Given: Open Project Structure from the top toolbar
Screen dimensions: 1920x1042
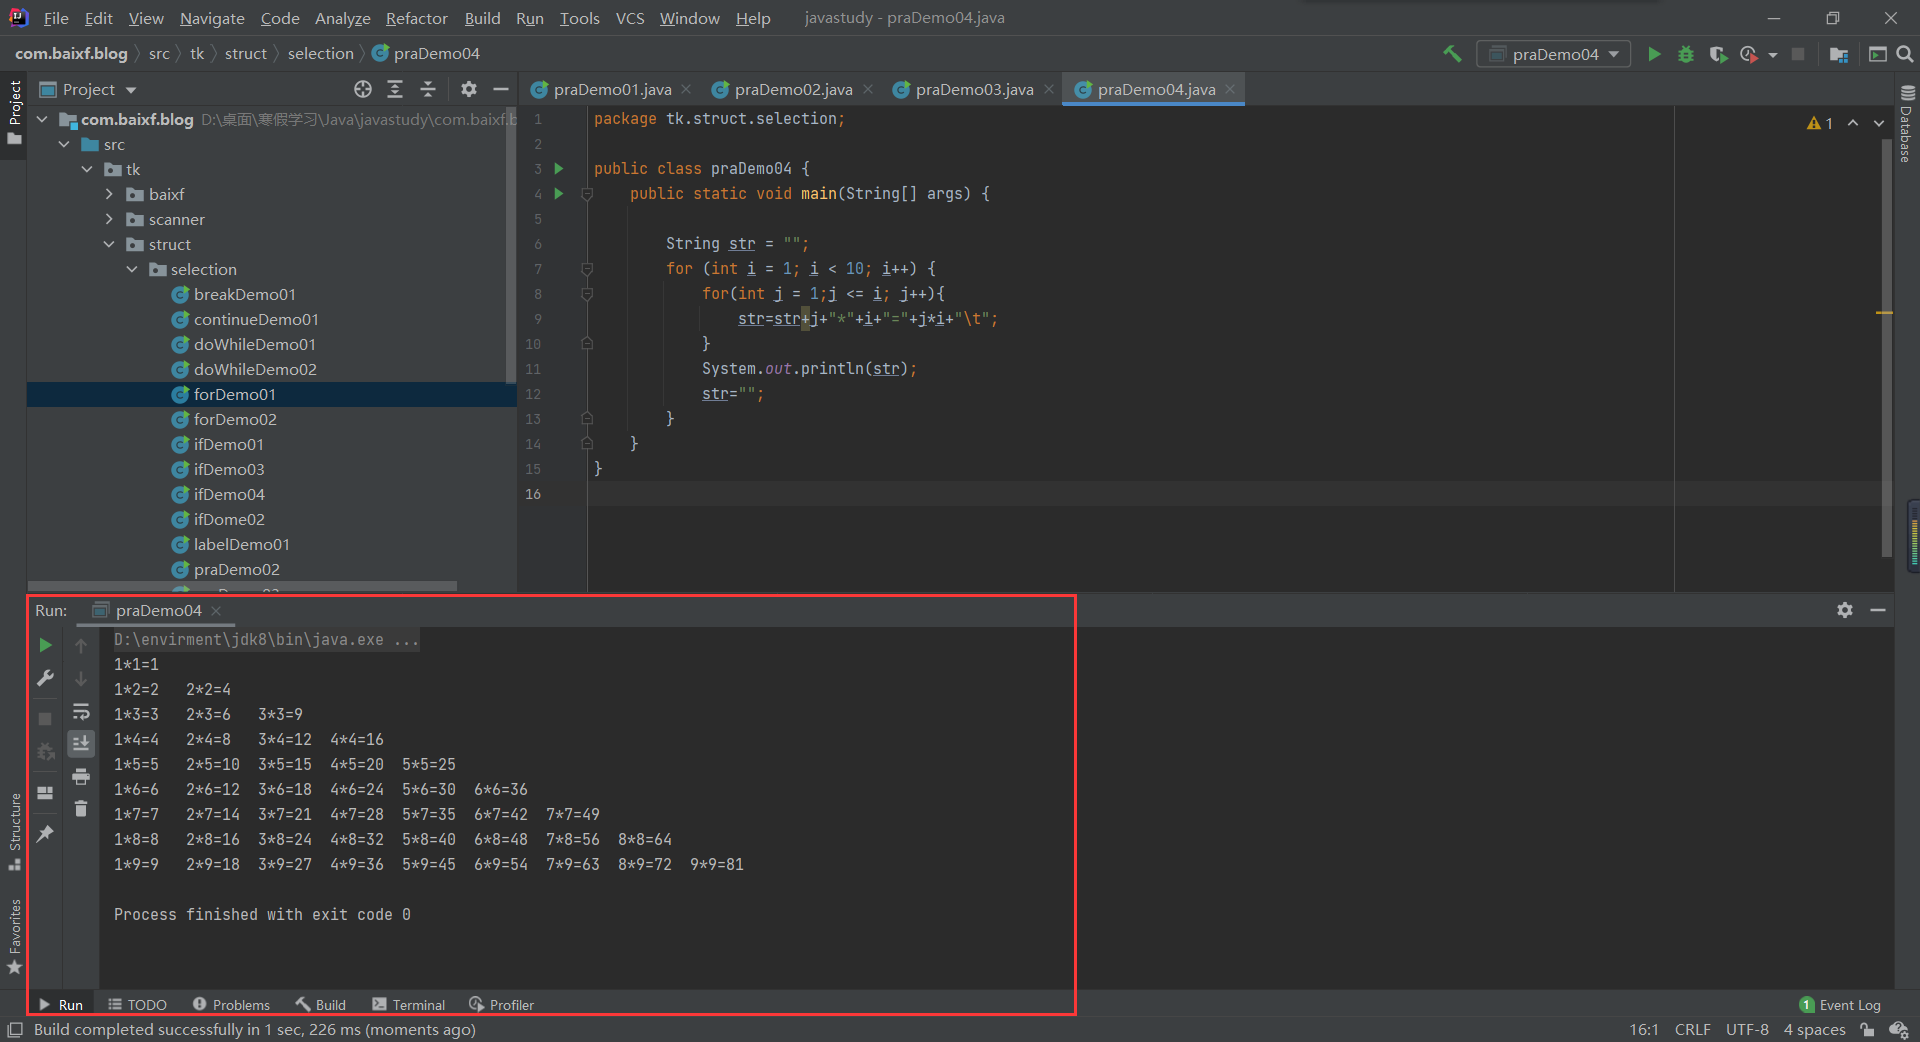Looking at the screenshot, I should click(x=1838, y=54).
